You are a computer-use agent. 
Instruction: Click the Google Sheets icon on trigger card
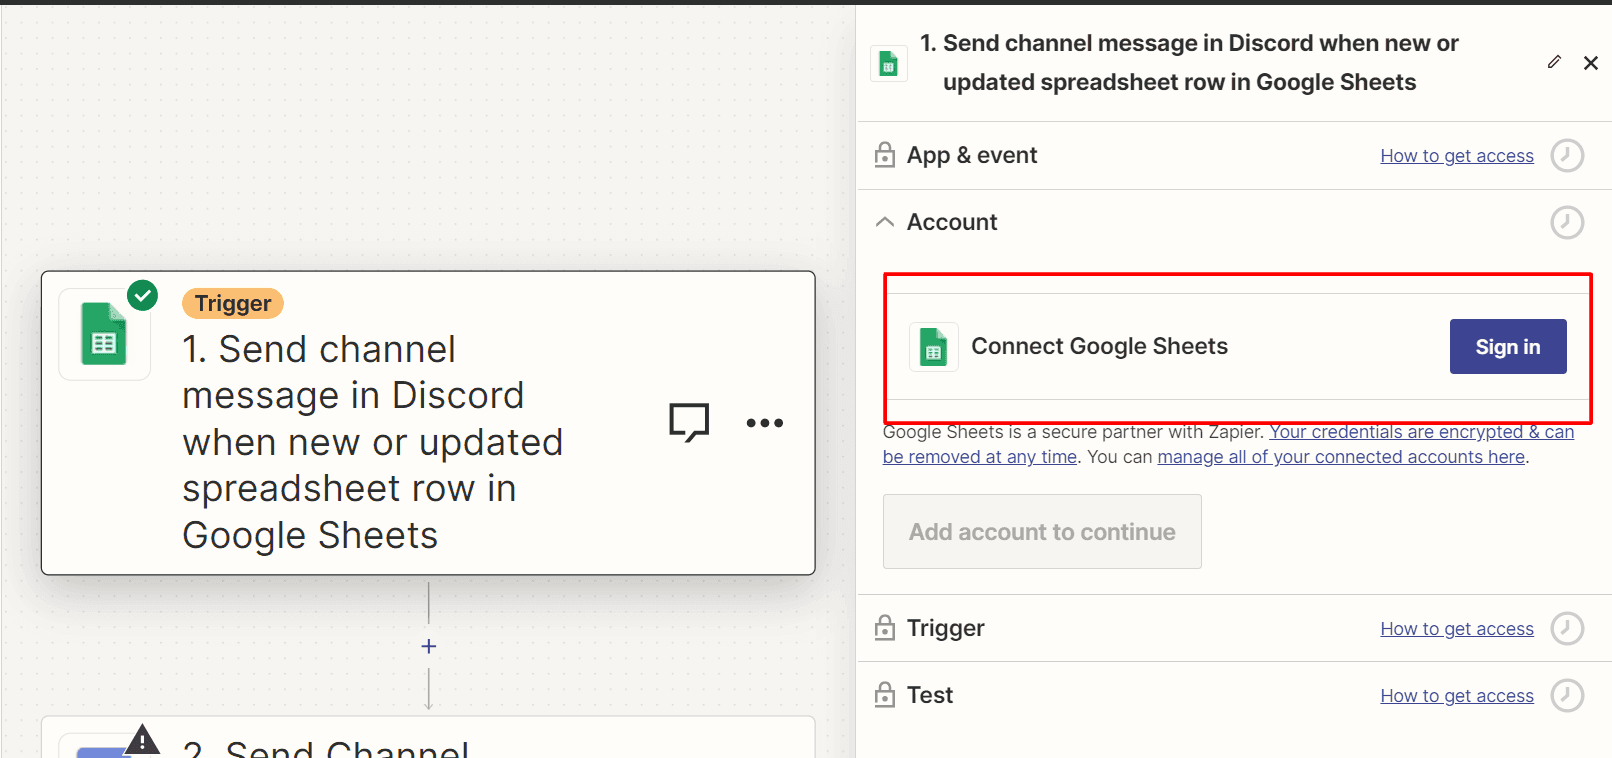tap(104, 335)
